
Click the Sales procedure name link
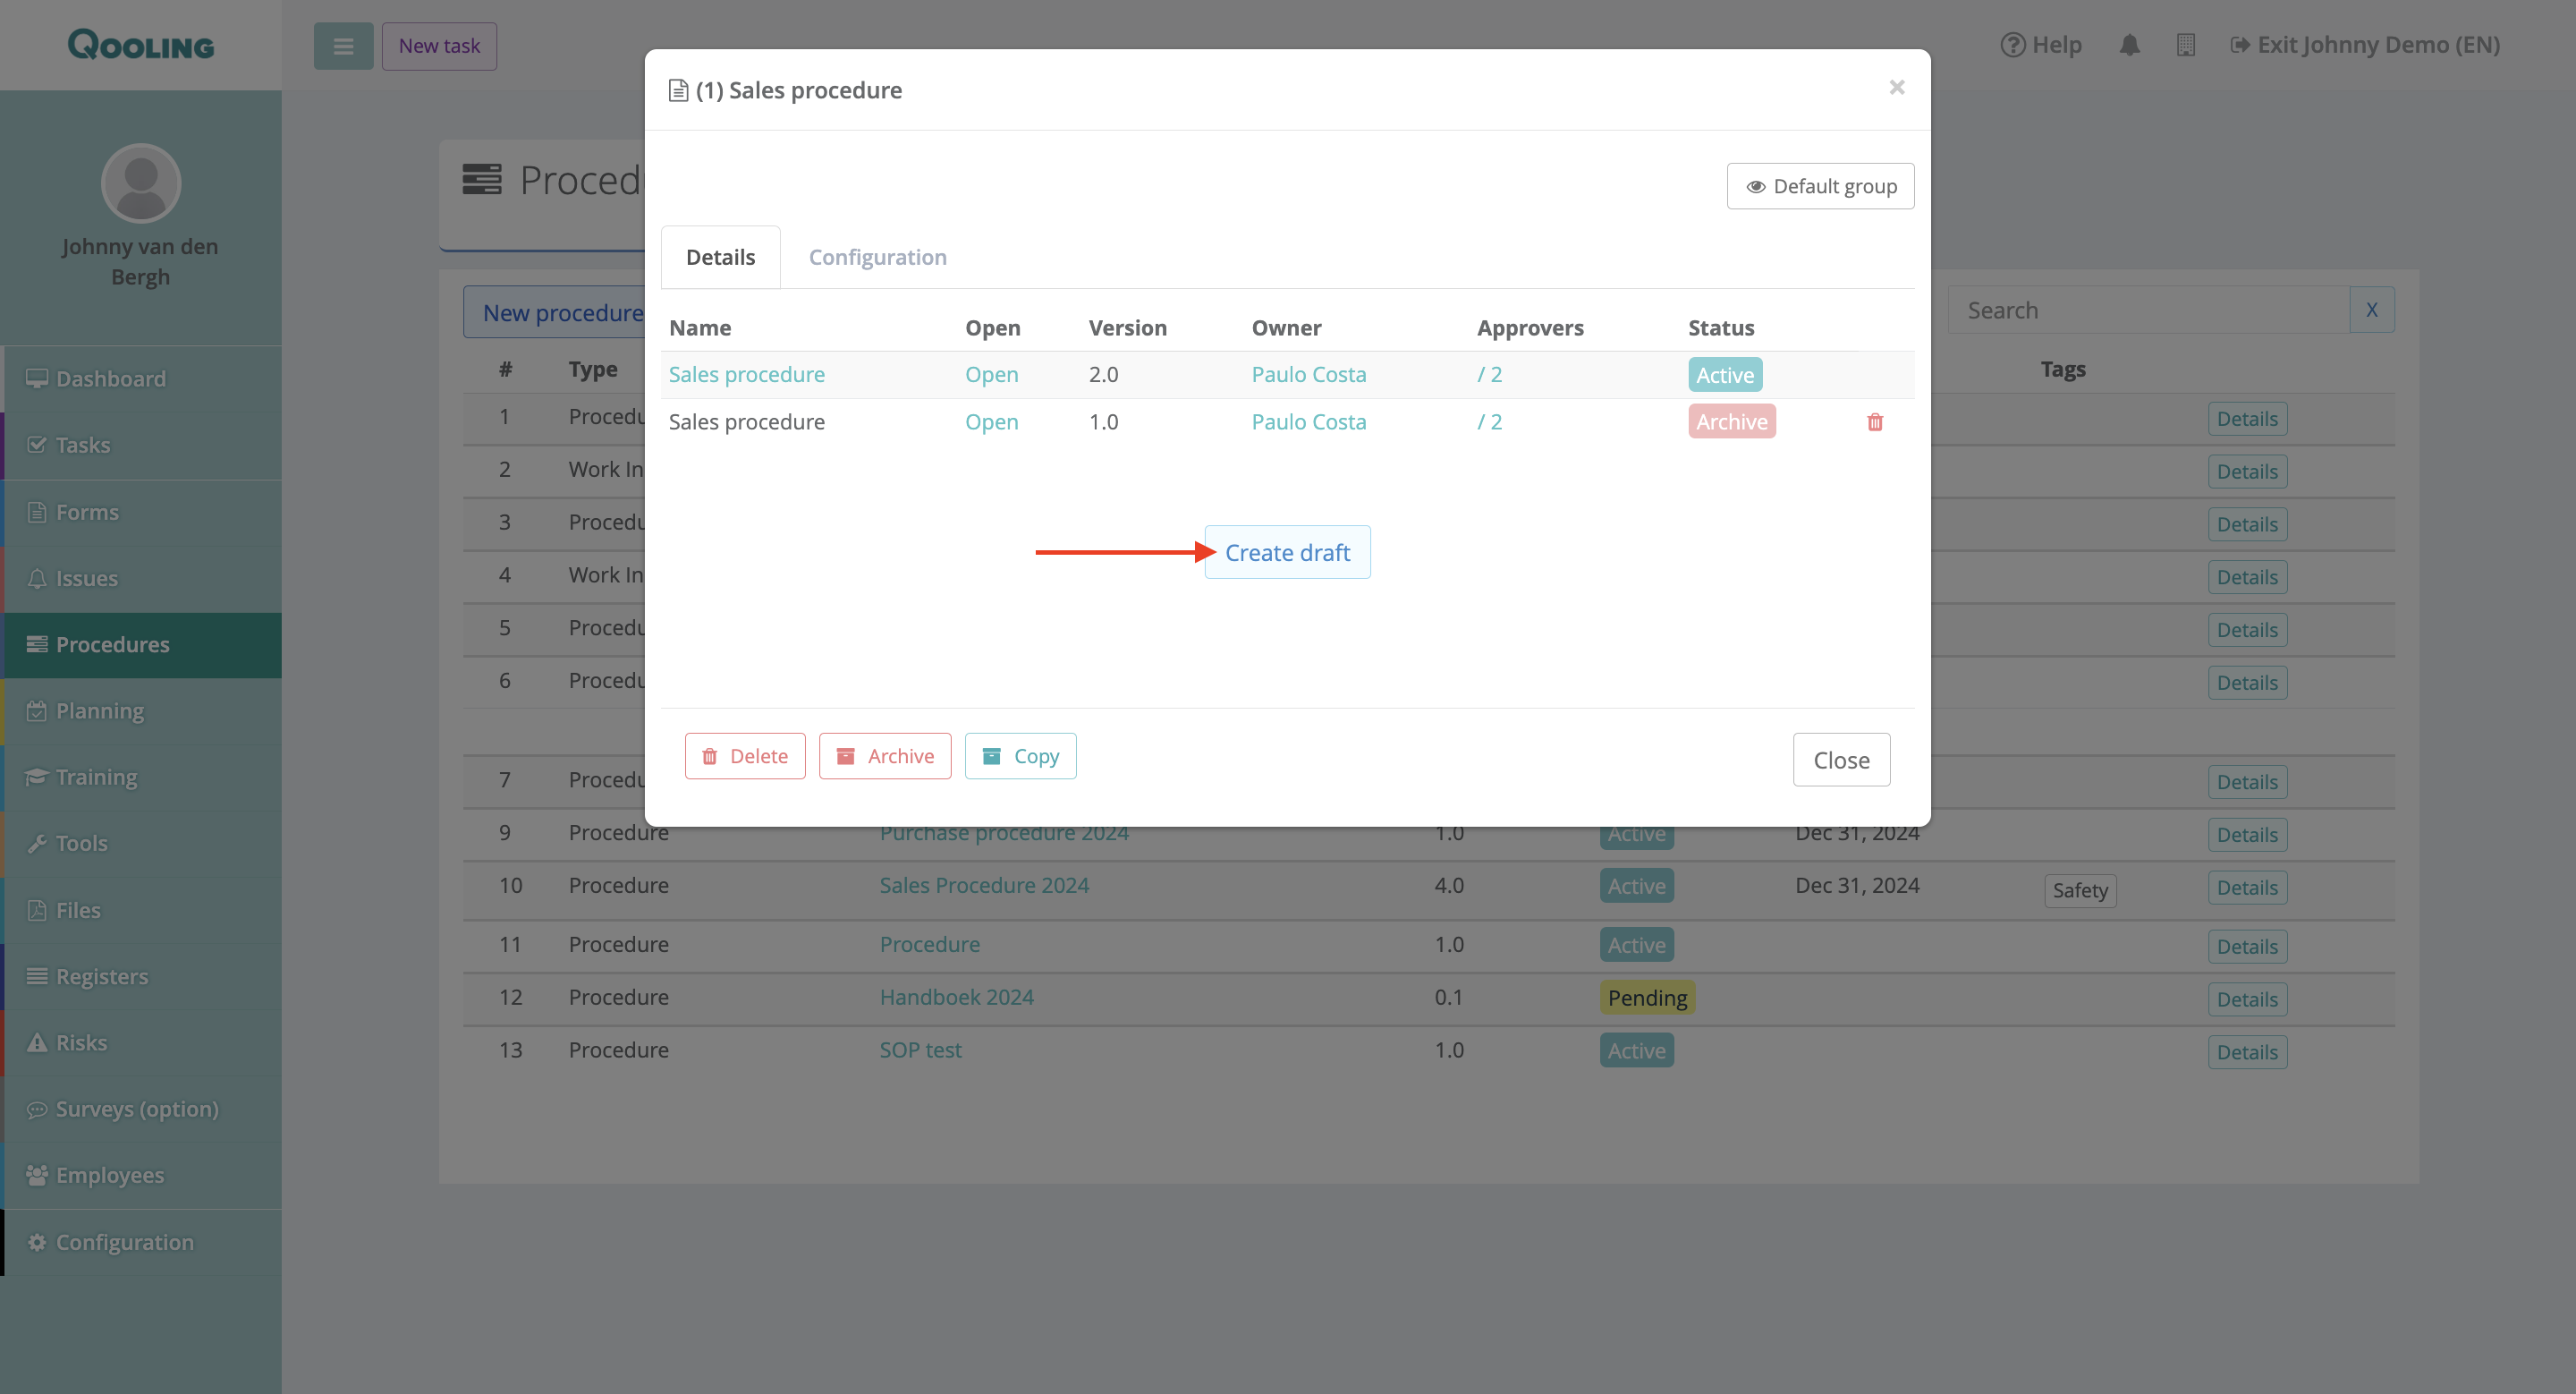(746, 374)
